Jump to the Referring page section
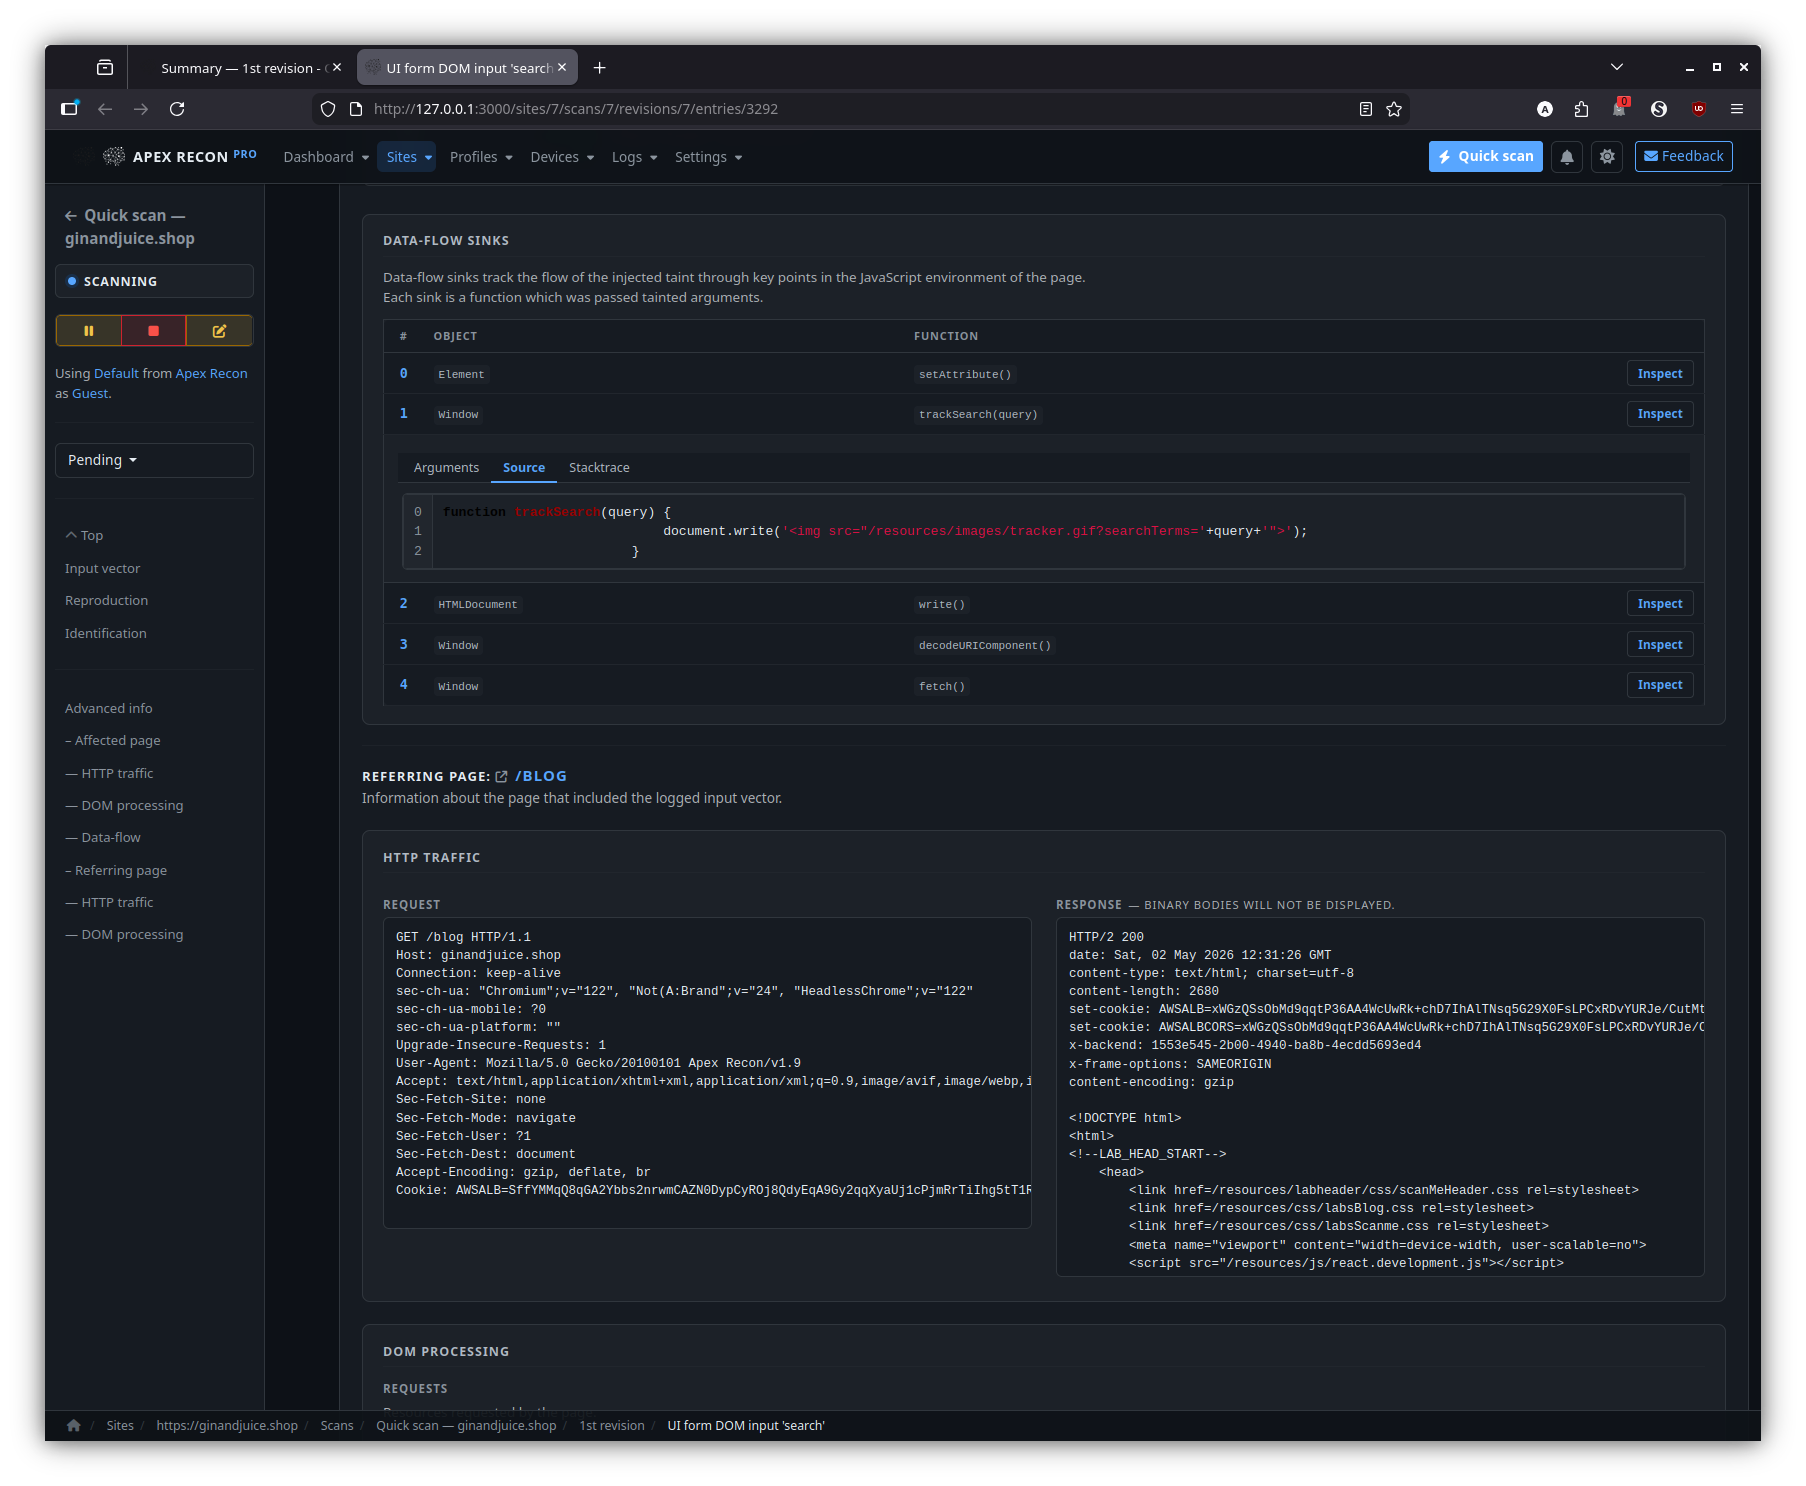This screenshot has width=1806, height=1486. click(116, 871)
